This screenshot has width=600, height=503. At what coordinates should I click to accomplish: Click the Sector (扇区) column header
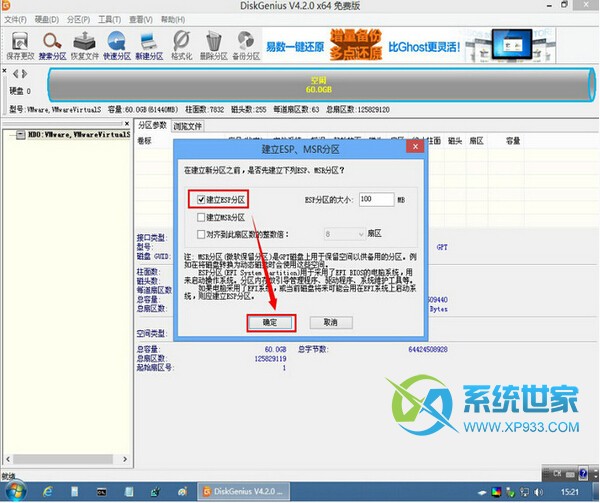click(476, 141)
